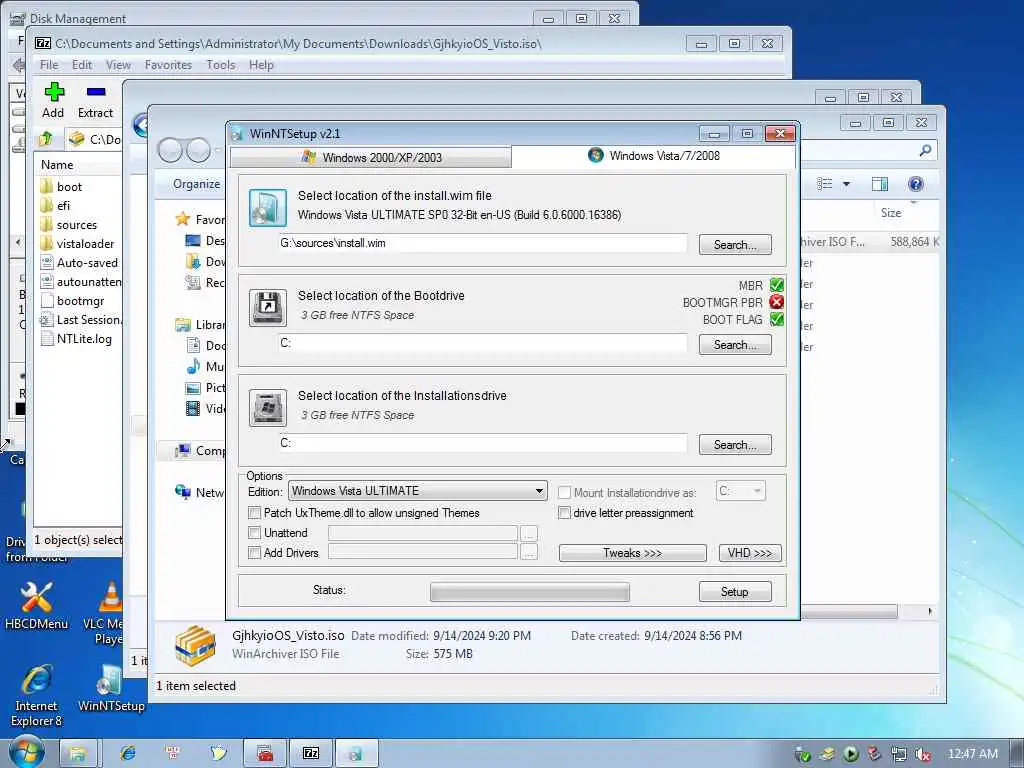
Task: Click the install.wim disc icon in WinNTSetup
Action: tap(268, 208)
